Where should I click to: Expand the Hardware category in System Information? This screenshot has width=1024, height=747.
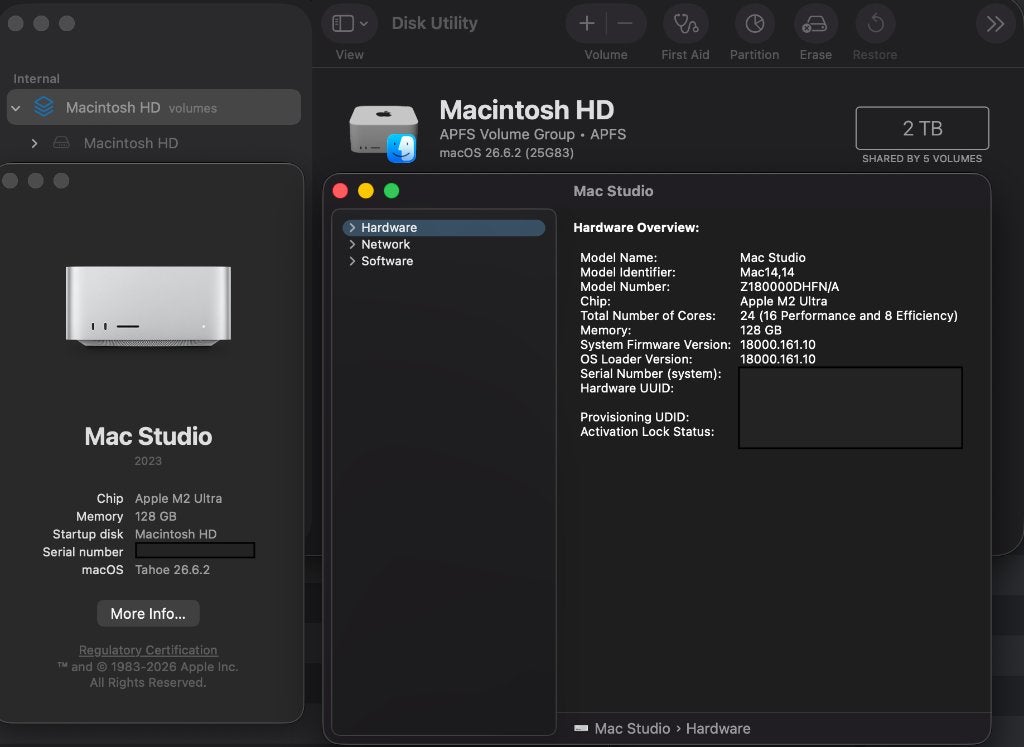tap(352, 227)
